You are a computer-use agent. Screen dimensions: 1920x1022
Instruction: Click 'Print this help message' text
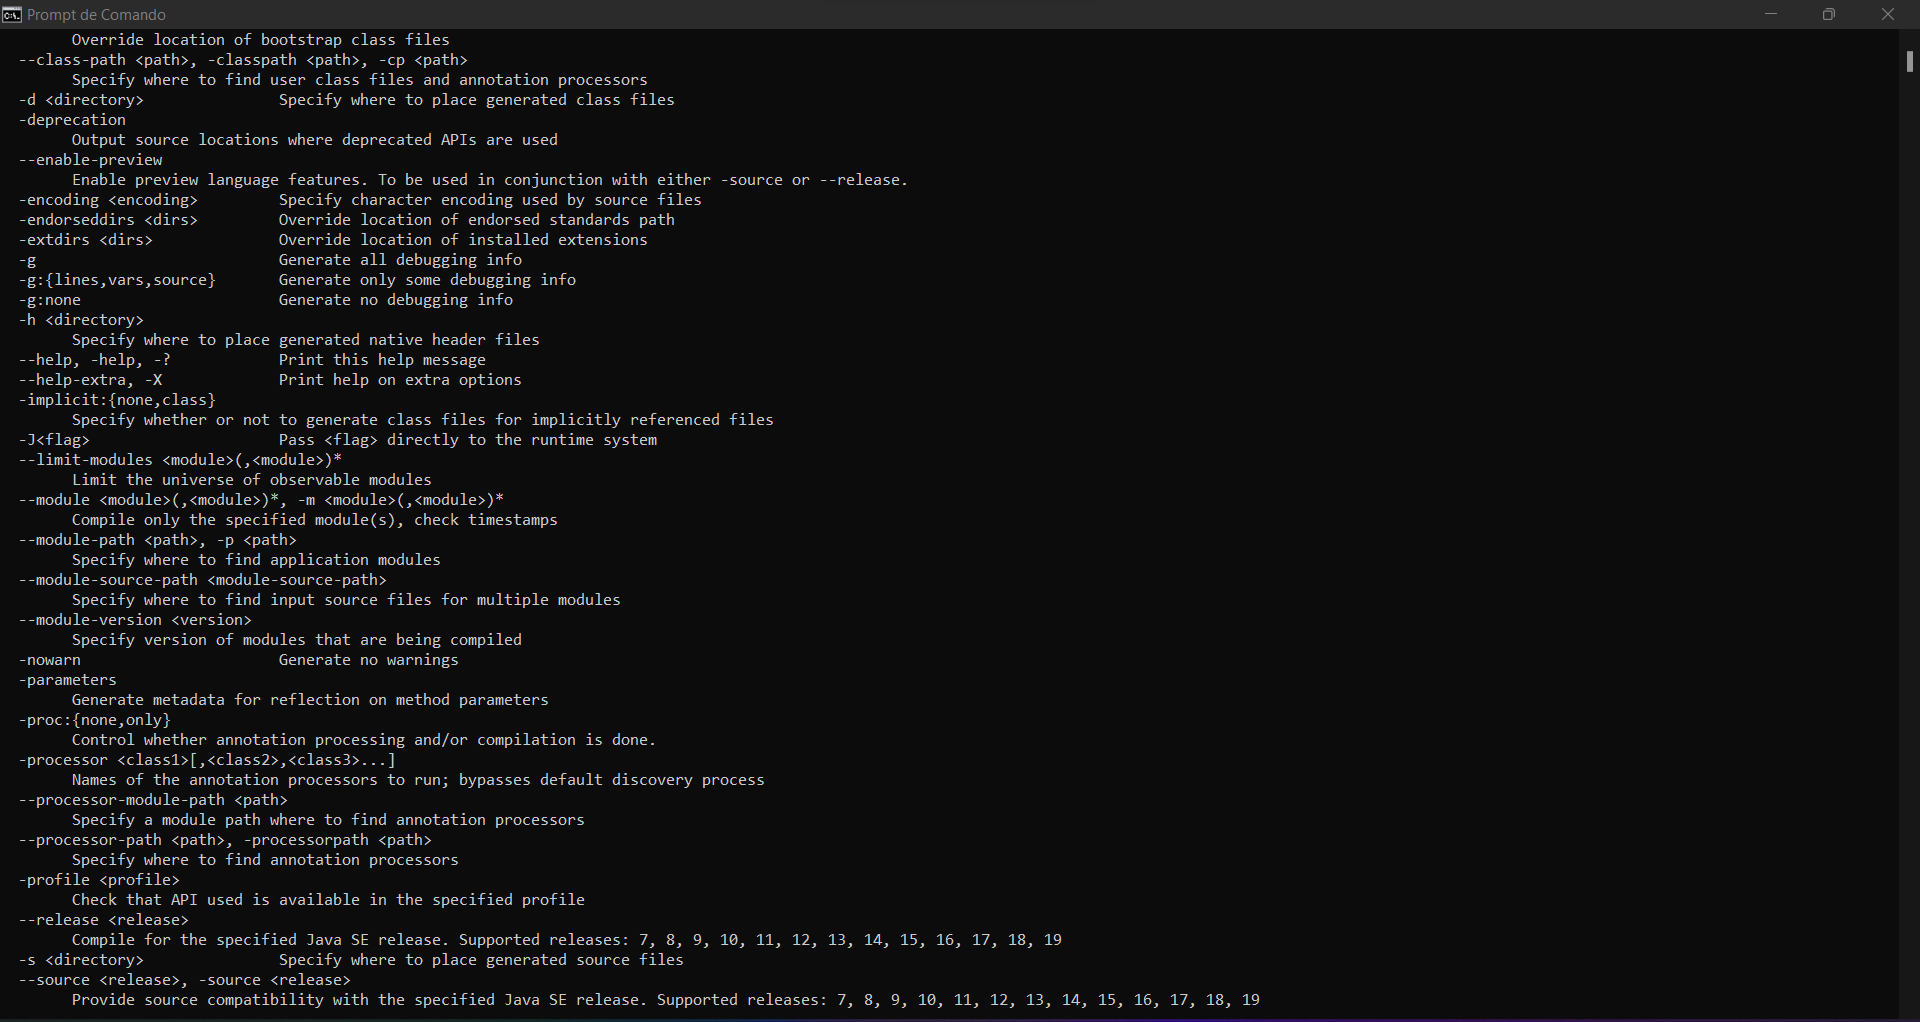click(382, 360)
